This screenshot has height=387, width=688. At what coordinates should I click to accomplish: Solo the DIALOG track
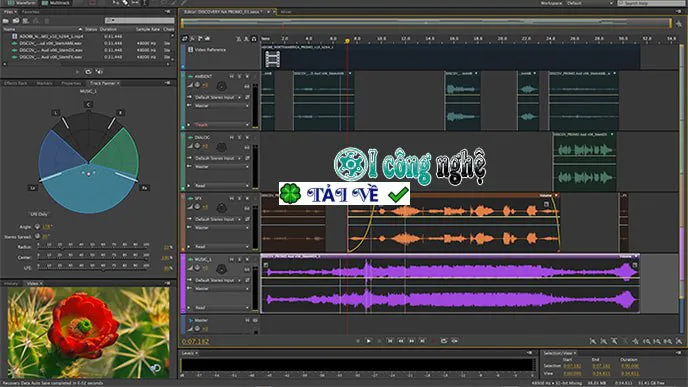[x=240, y=137]
